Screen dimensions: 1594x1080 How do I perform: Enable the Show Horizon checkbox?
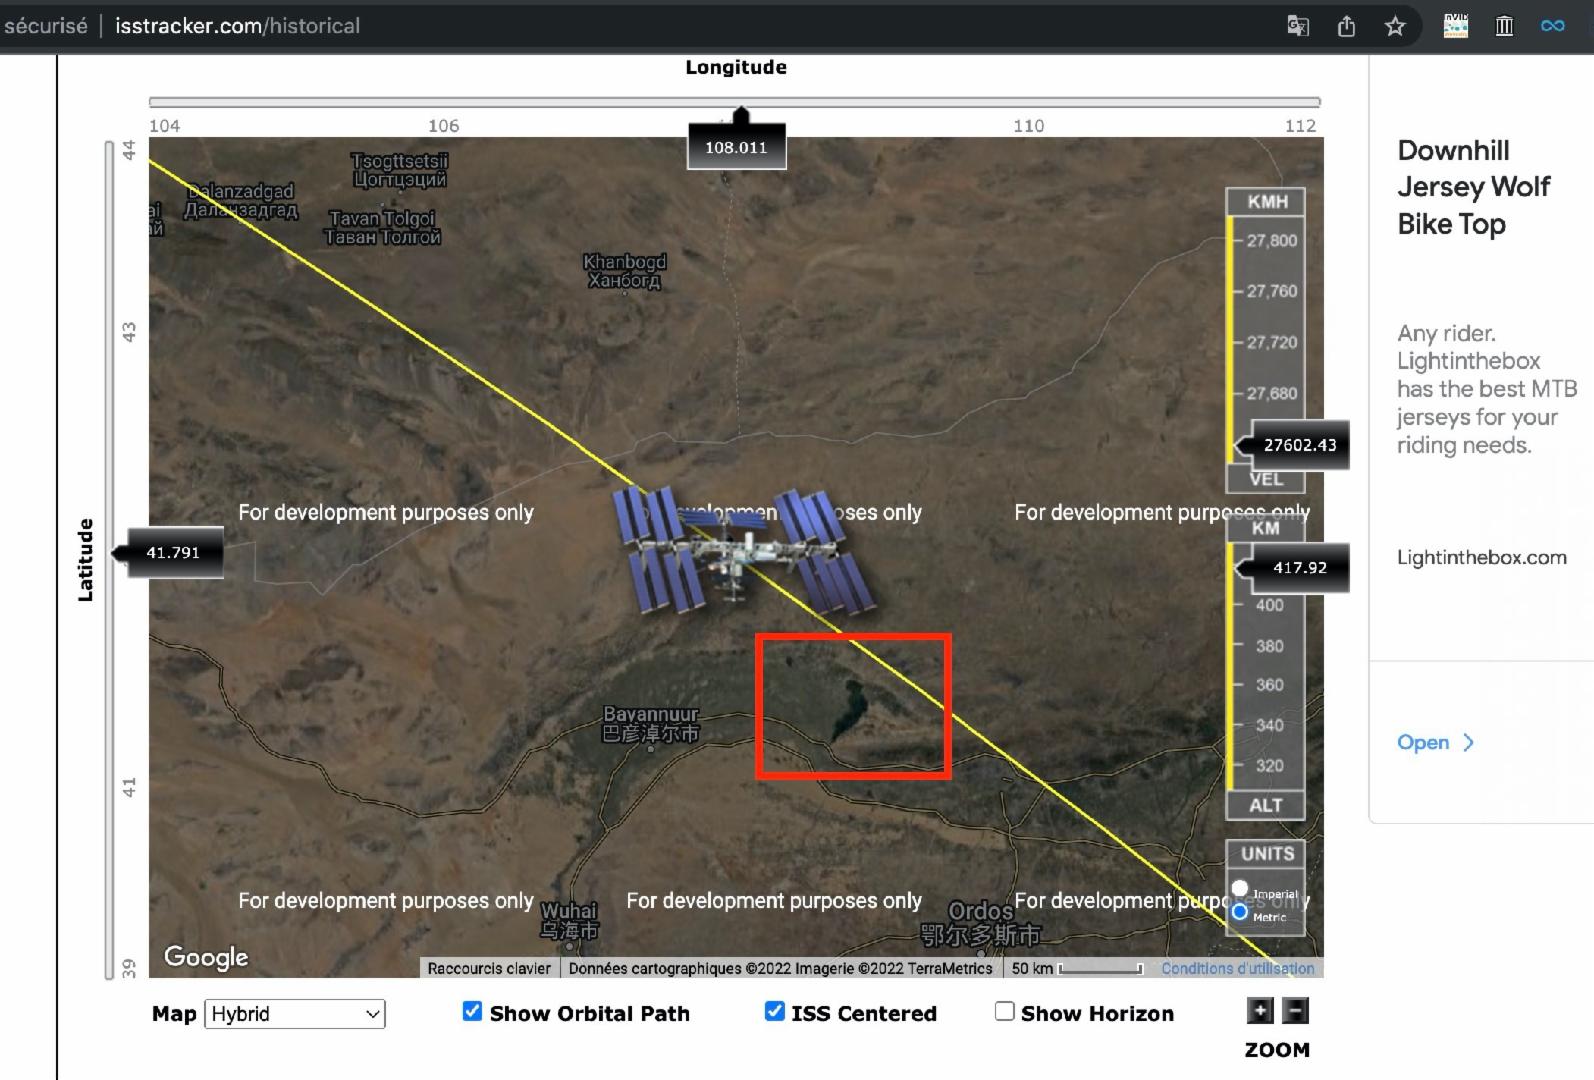[x=1004, y=1012]
